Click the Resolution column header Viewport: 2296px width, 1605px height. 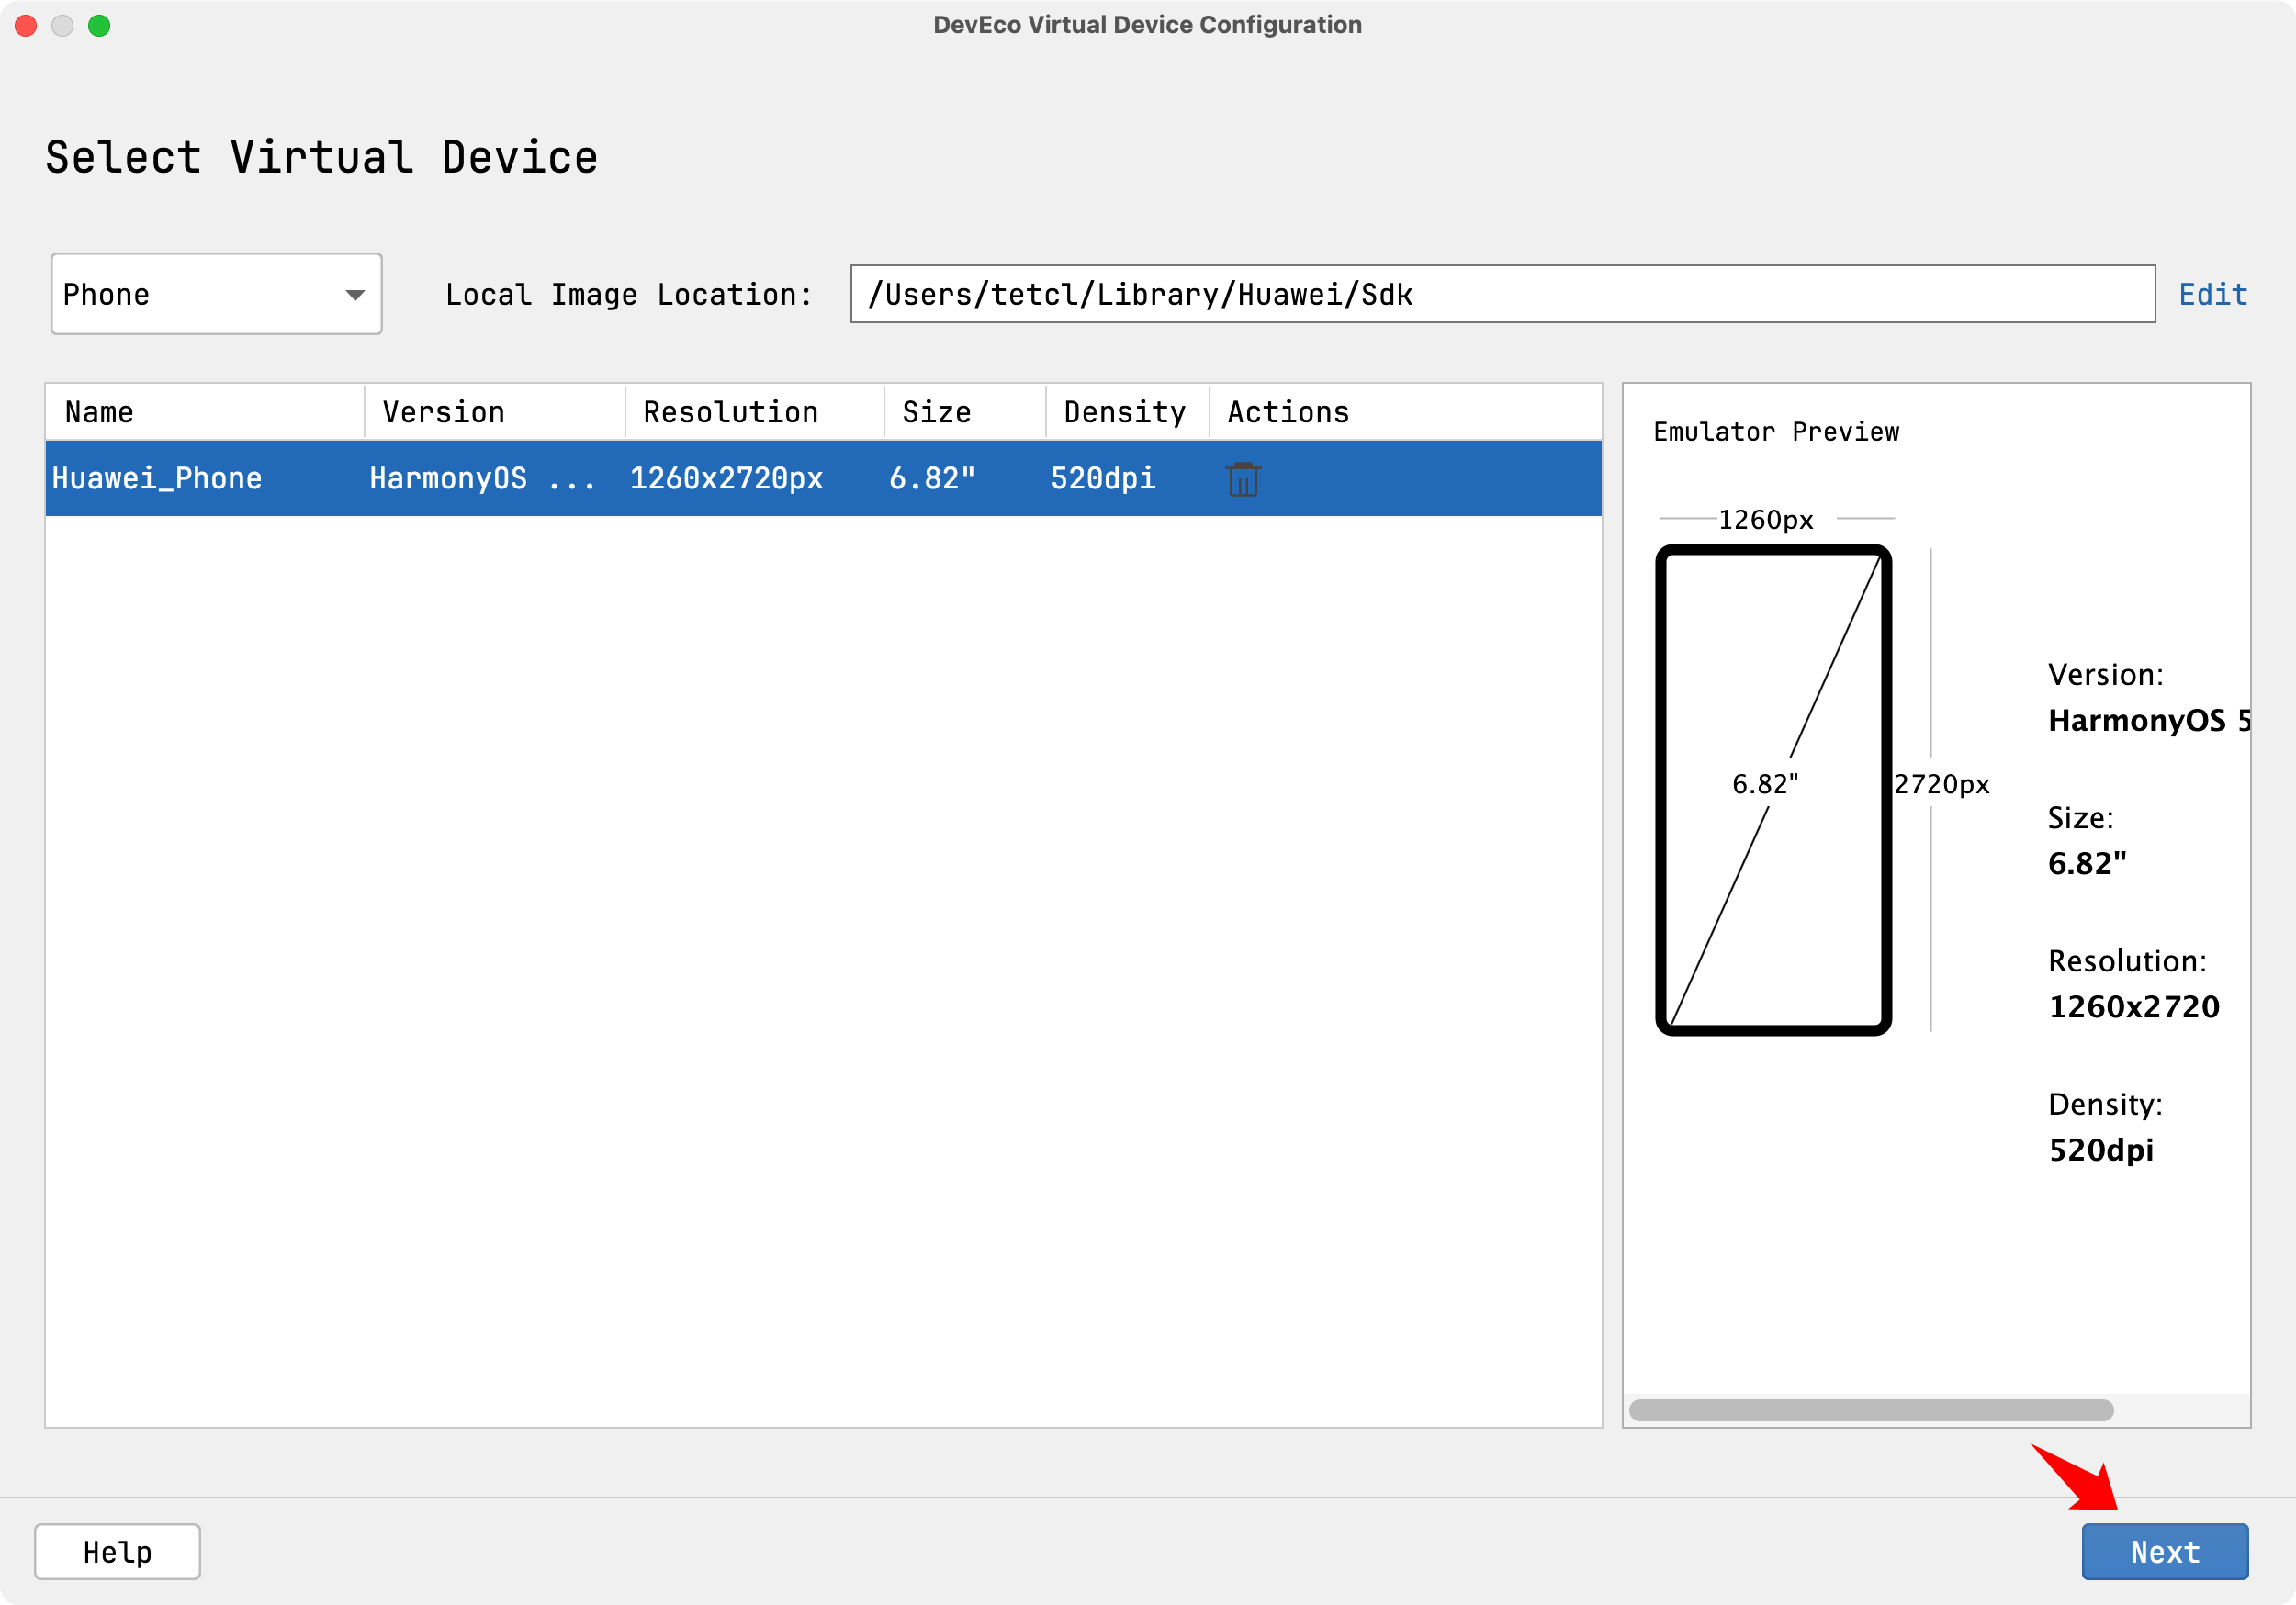730,412
